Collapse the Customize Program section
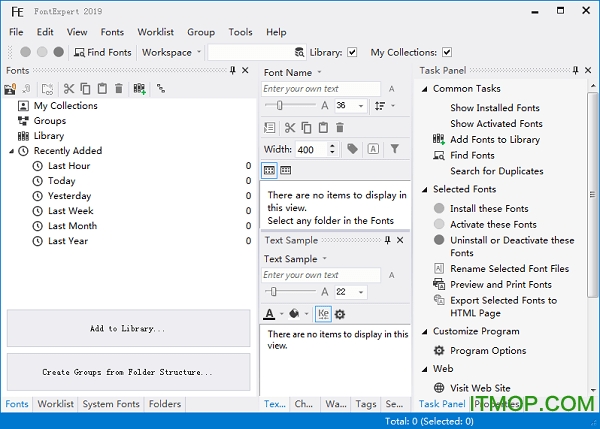Image resolution: width=600 pixels, height=429 pixels. point(424,332)
